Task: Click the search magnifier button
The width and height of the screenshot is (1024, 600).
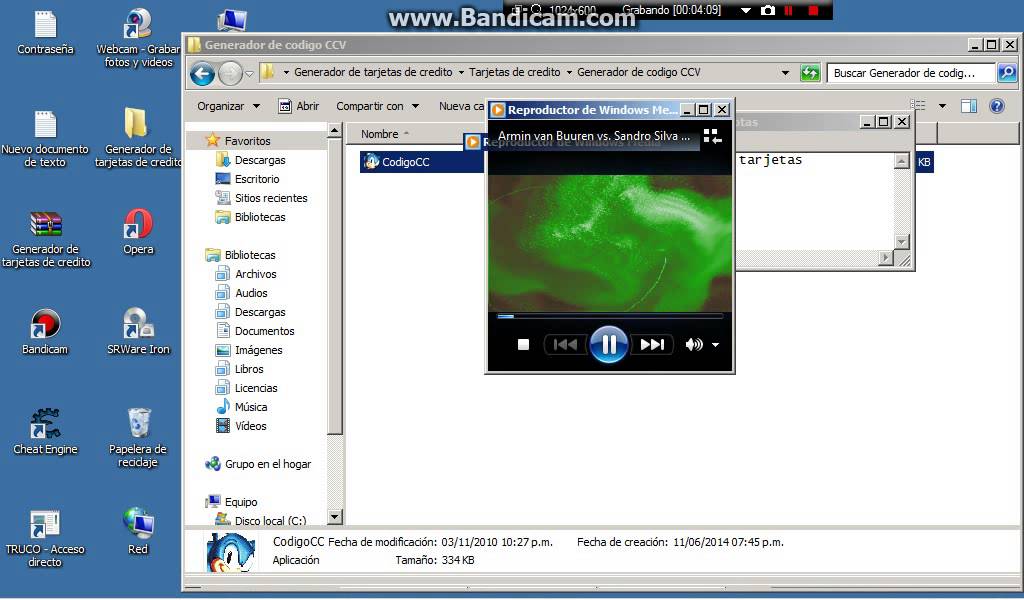Action: [x=1007, y=72]
